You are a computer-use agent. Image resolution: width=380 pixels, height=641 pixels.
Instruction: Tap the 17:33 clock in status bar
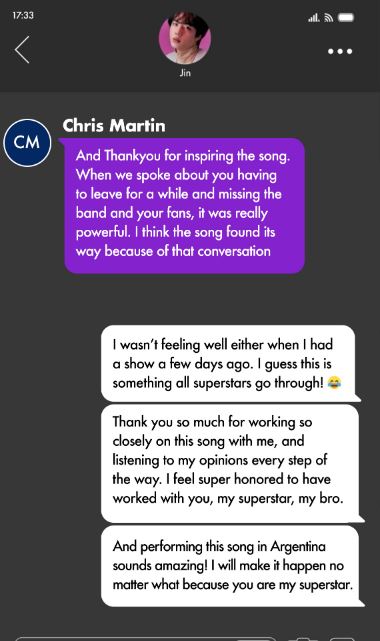[23, 16]
